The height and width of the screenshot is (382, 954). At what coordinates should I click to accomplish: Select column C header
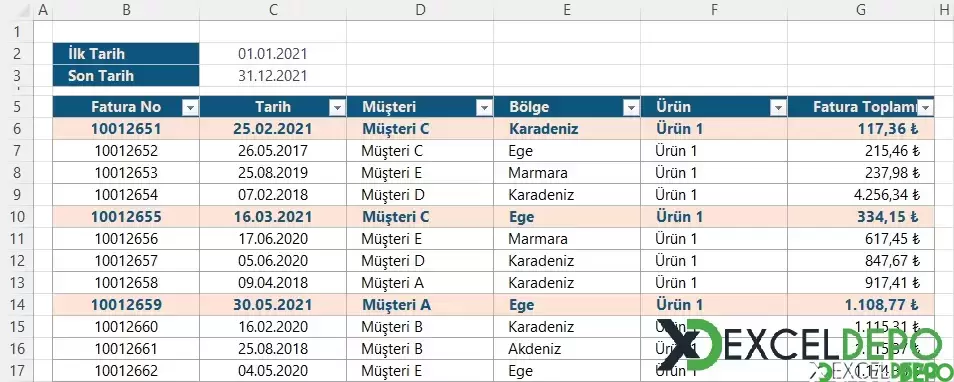273,9
